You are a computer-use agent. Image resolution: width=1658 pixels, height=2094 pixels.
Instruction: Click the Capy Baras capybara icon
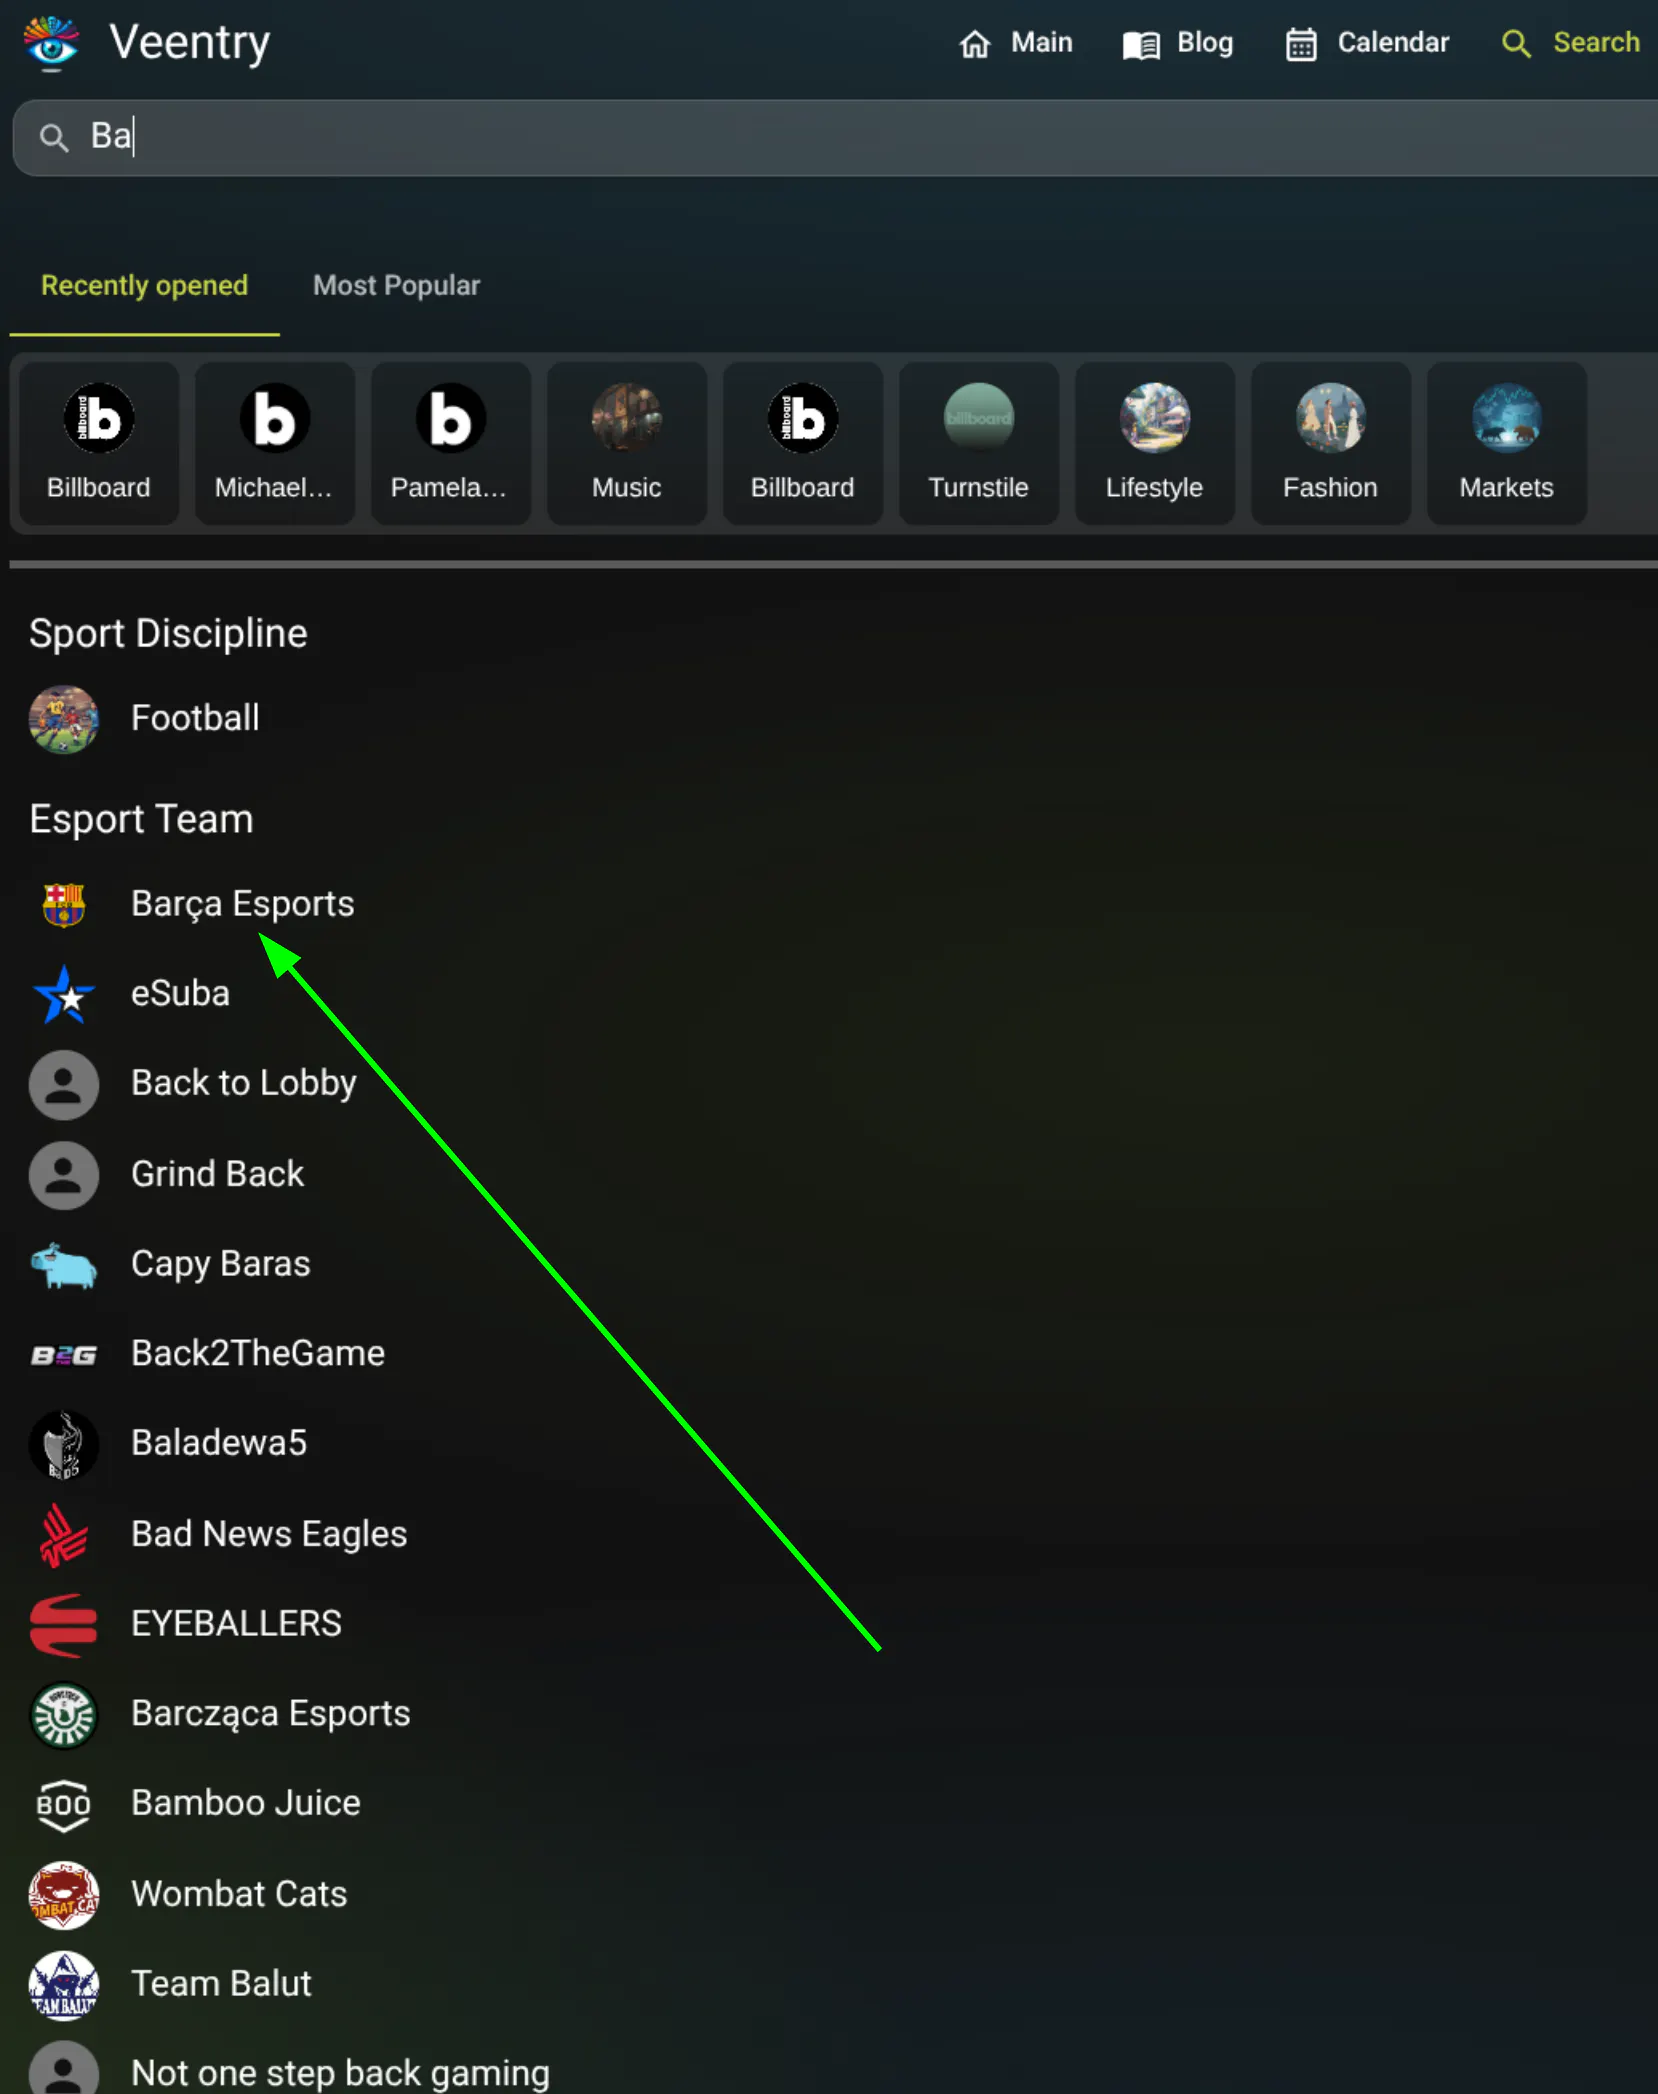64,1265
